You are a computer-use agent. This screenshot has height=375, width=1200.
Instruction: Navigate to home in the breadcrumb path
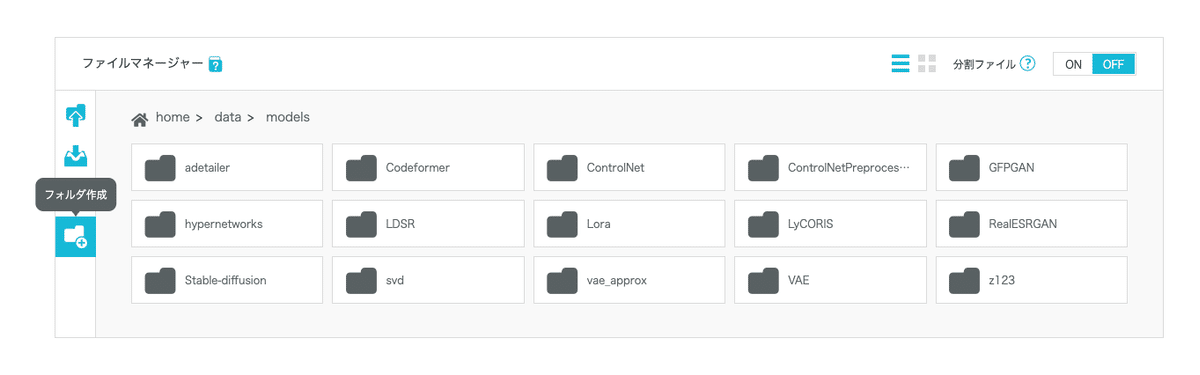pyautogui.click(x=172, y=117)
